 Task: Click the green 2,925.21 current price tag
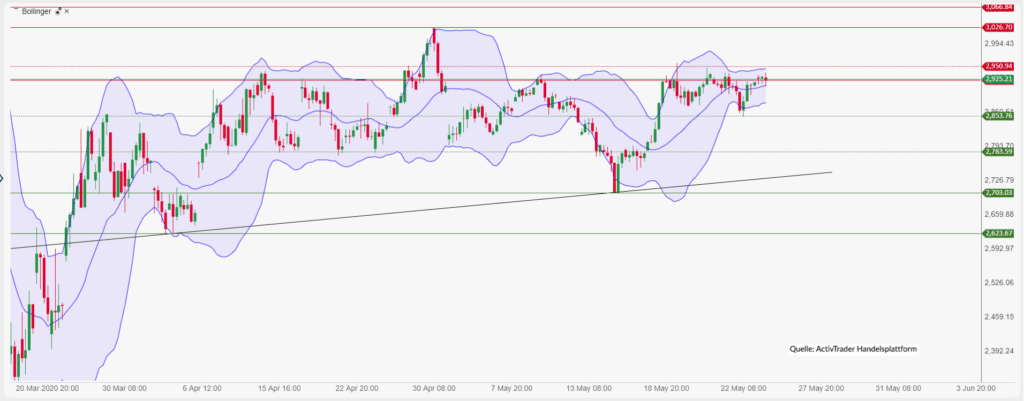(x=998, y=78)
